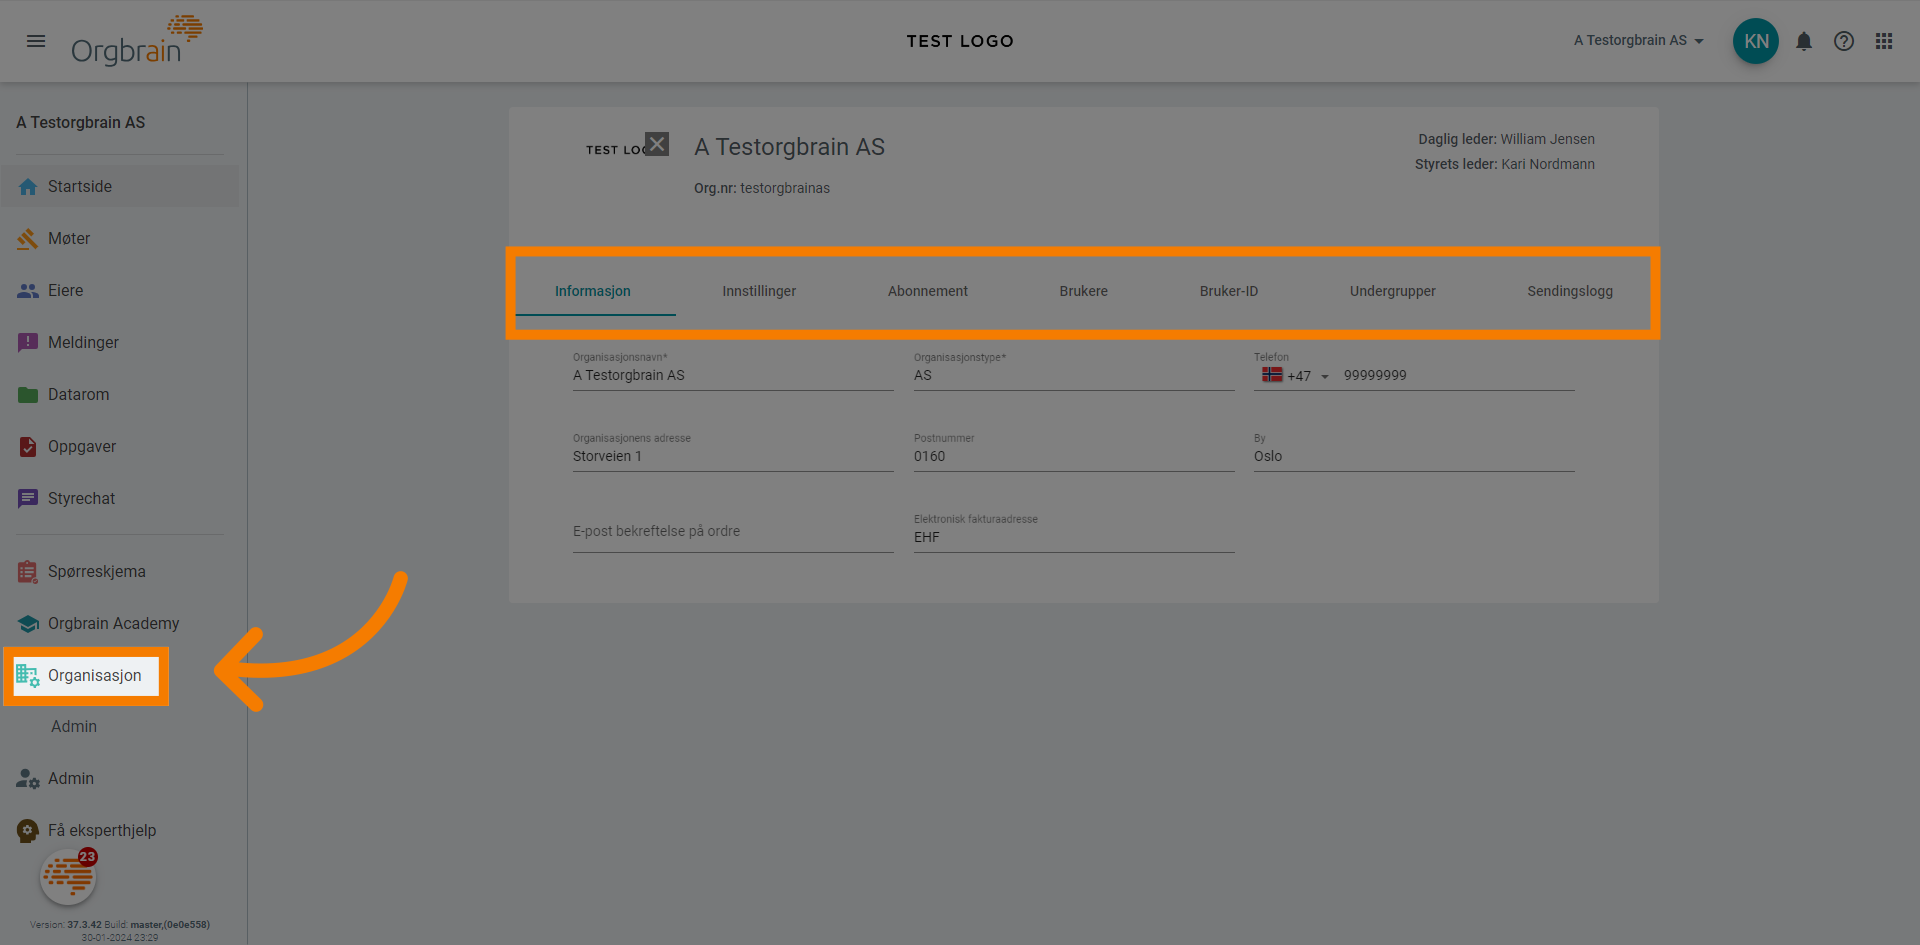Open the Sendingslogg tab
This screenshot has width=1920, height=945.
click(x=1569, y=291)
